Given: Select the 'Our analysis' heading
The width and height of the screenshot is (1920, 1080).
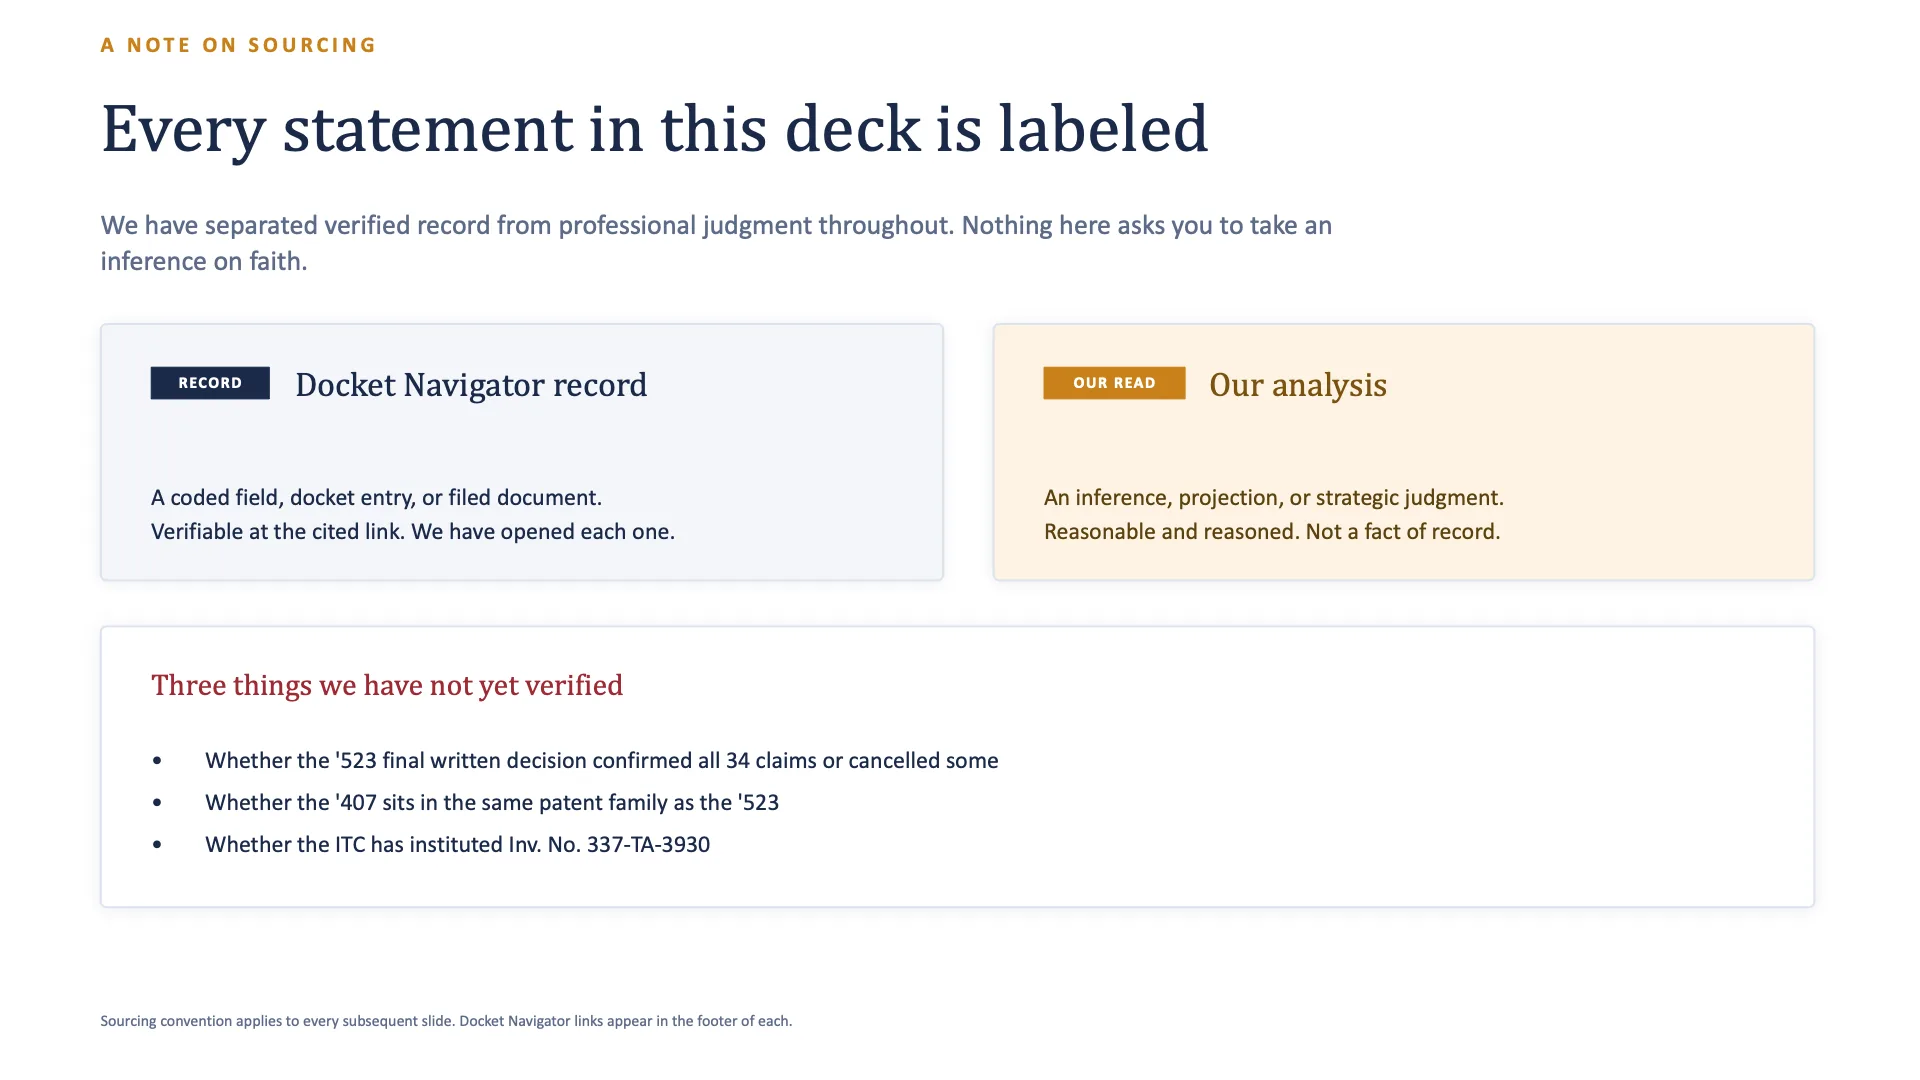Looking at the screenshot, I should tap(1298, 385).
